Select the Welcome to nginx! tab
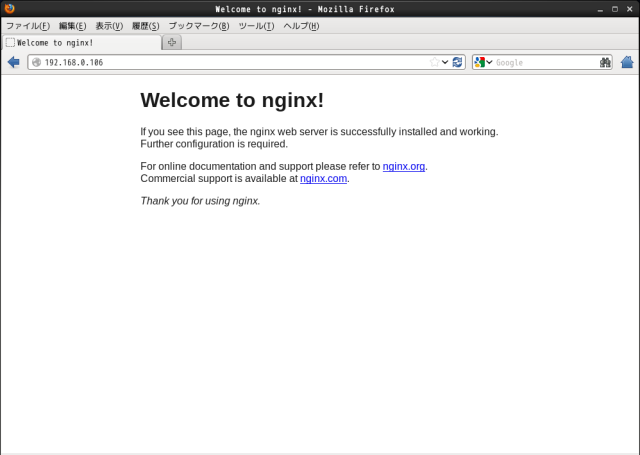The width and height of the screenshot is (640, 455). click(x=82, y=42)
